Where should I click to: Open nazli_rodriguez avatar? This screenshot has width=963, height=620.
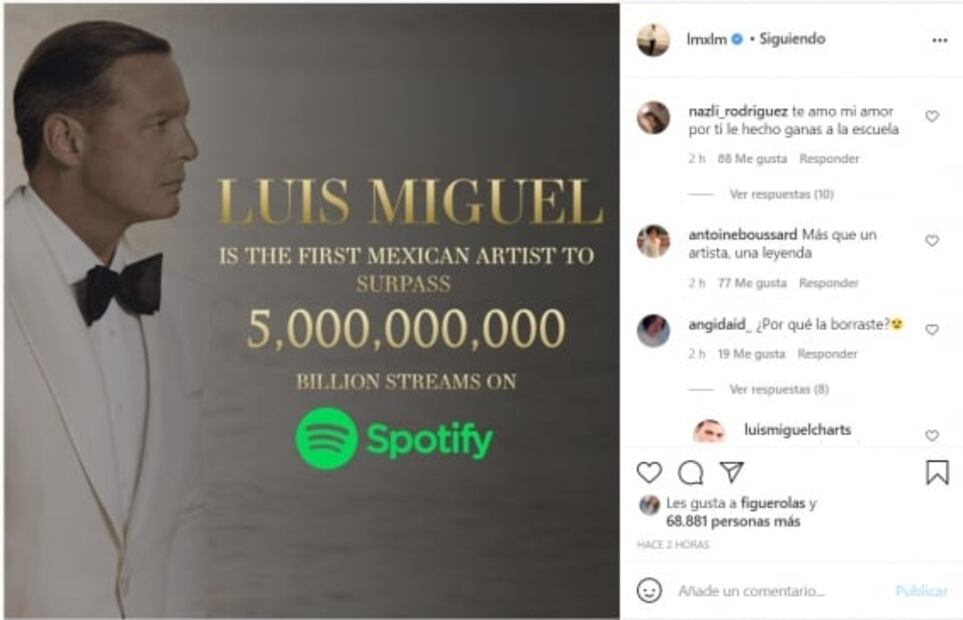[653, 117]
